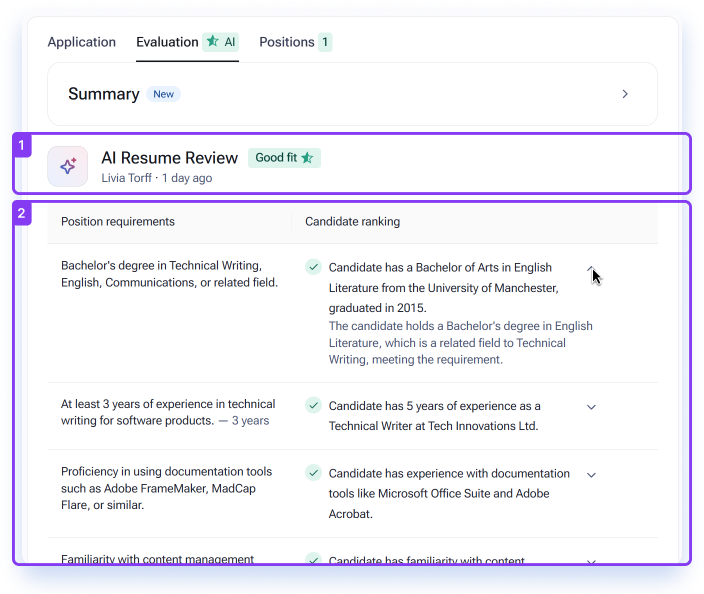Viewport: 704px width, 594px height.
Task: Click the Candidate ranking column header
Action: [352, 222]
